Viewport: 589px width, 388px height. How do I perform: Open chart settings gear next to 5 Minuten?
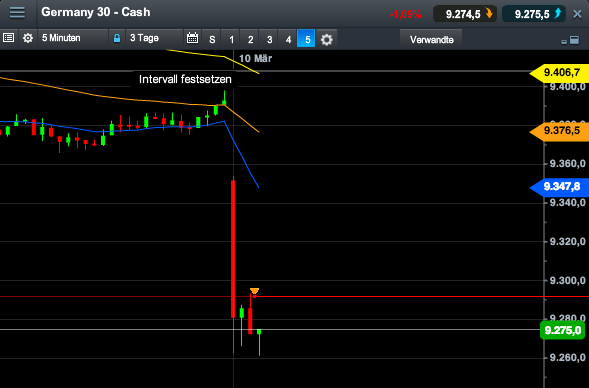pyautogui.click(x=28, y=38)
